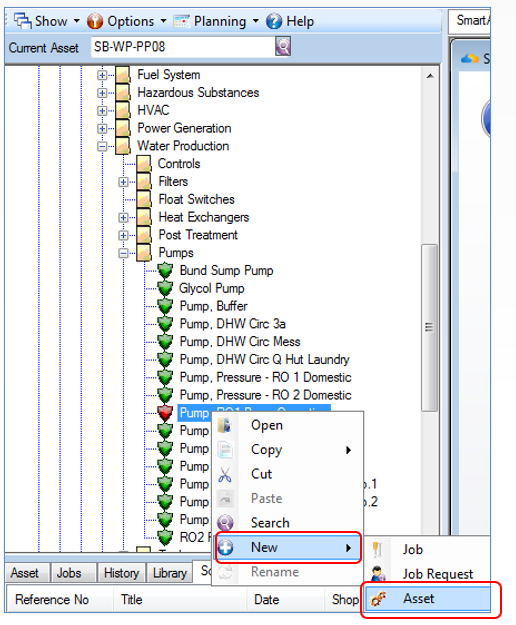Switch to the History tab
The height and width of the screenshot is (625, 516).
click(x=121, y=573)
